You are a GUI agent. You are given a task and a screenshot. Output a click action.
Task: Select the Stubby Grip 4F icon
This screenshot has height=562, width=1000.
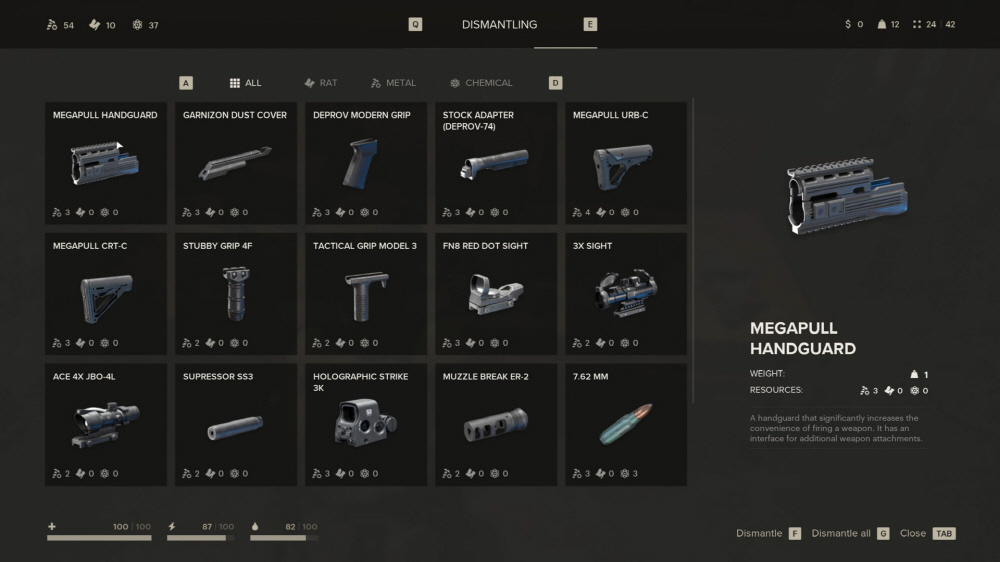coord(235,294)
